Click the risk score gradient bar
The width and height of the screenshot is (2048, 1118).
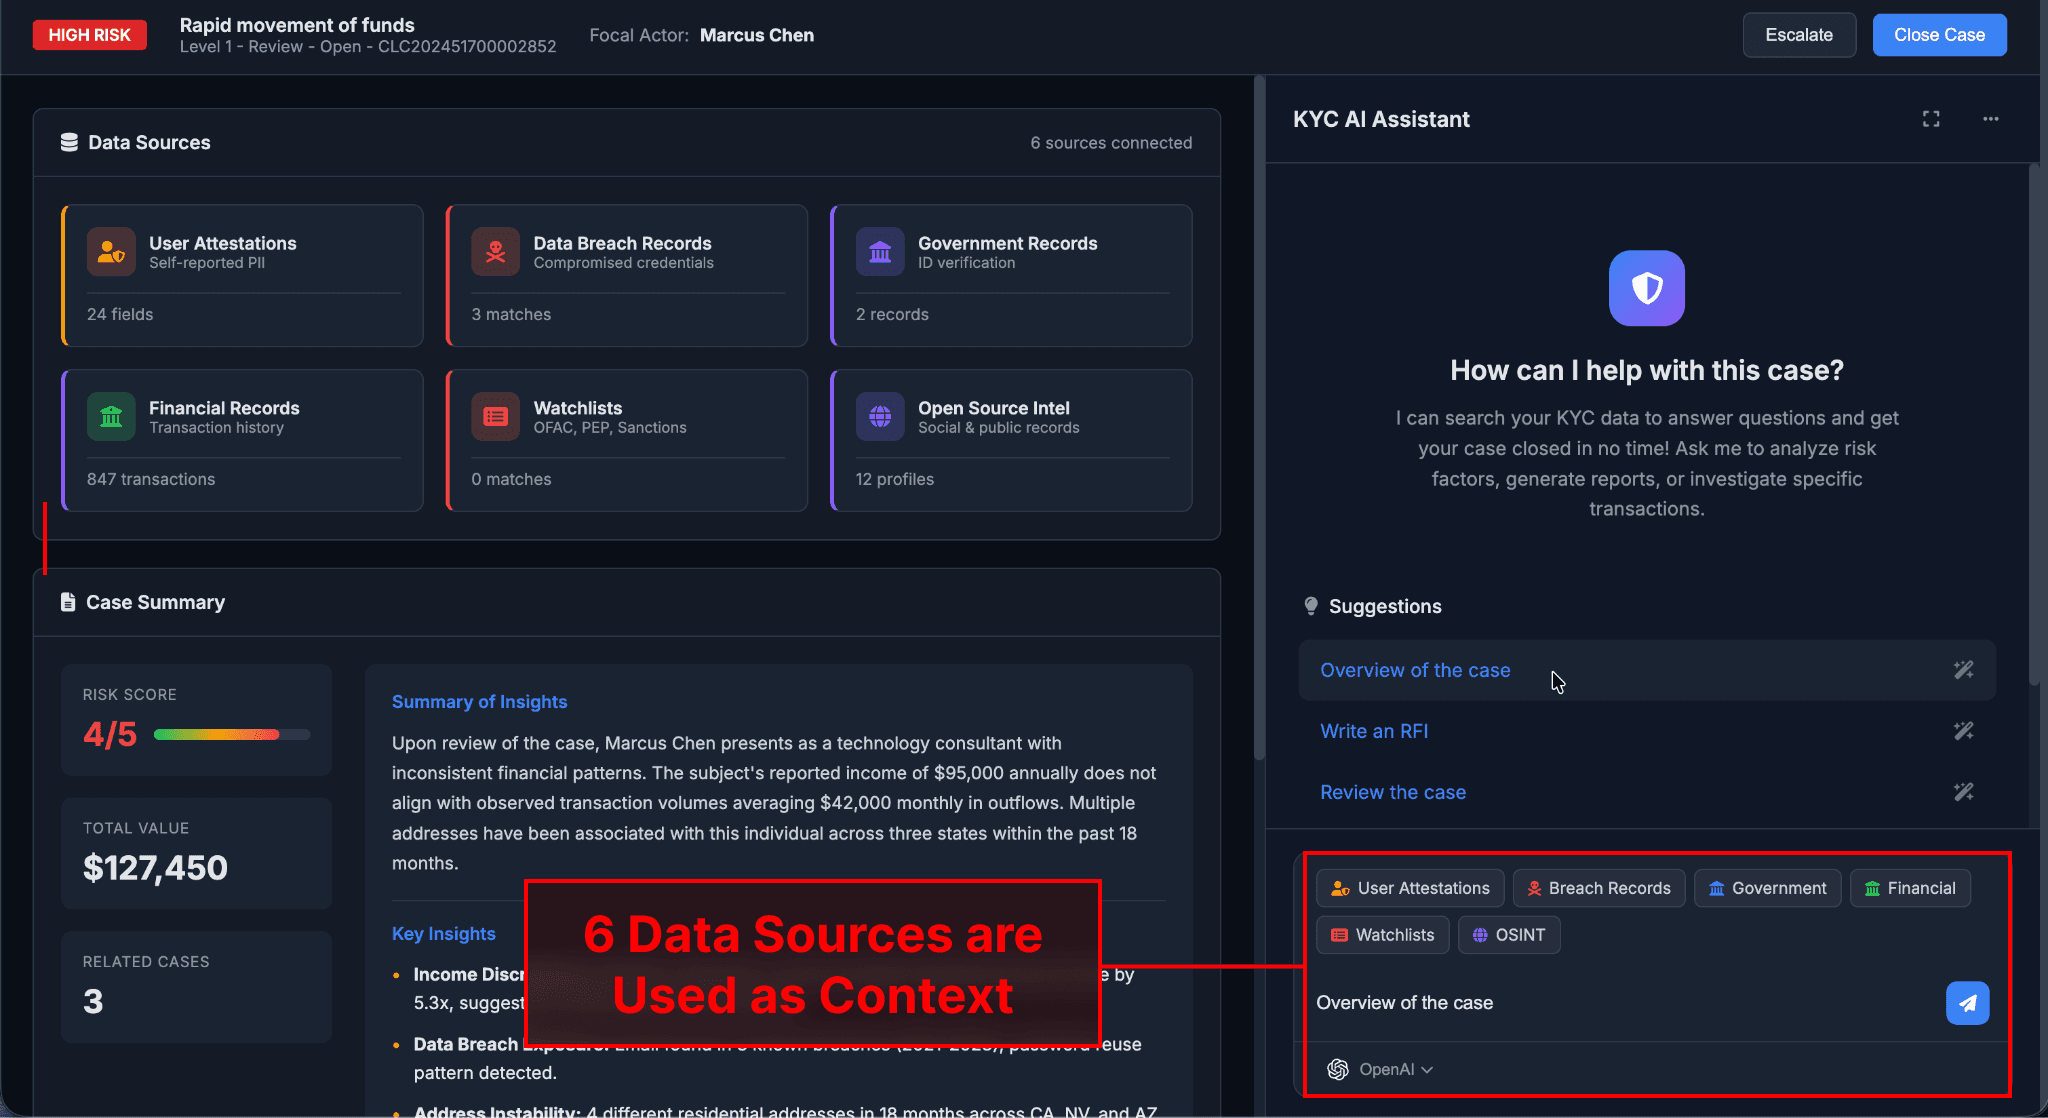pyautogui.click(x=230, y=733)
